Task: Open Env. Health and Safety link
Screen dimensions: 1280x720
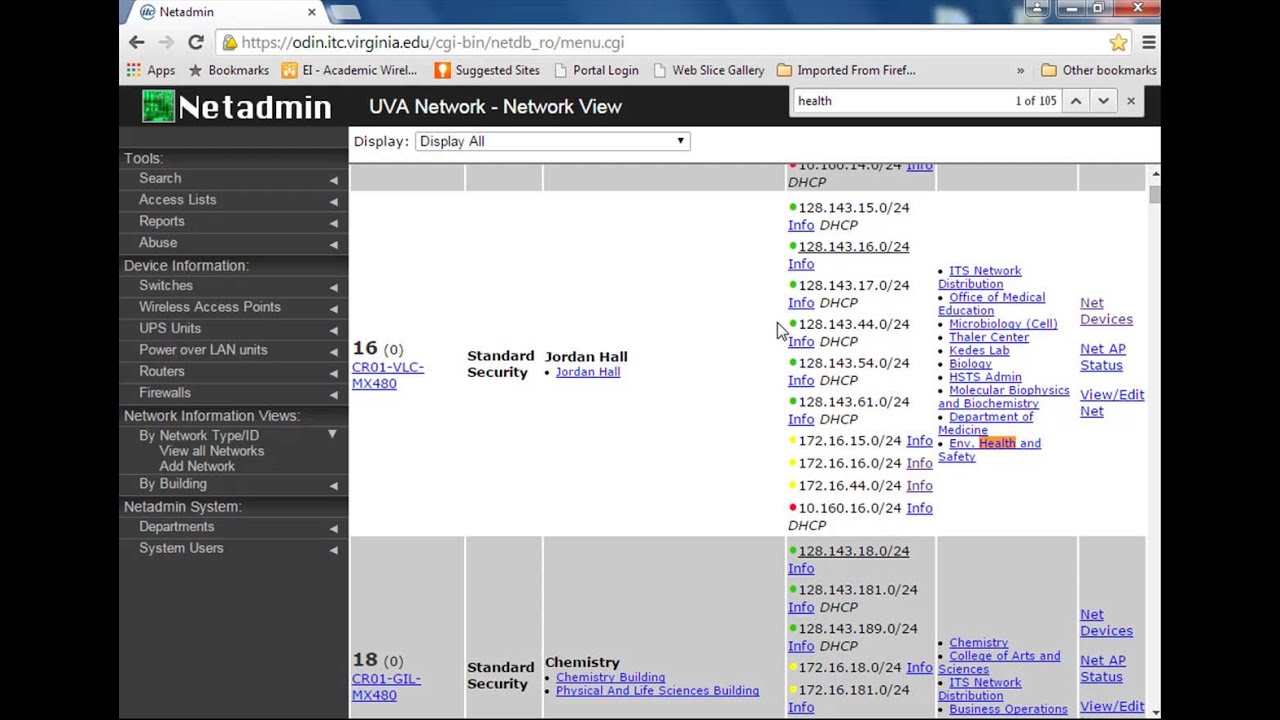Action: coord(990,450)
